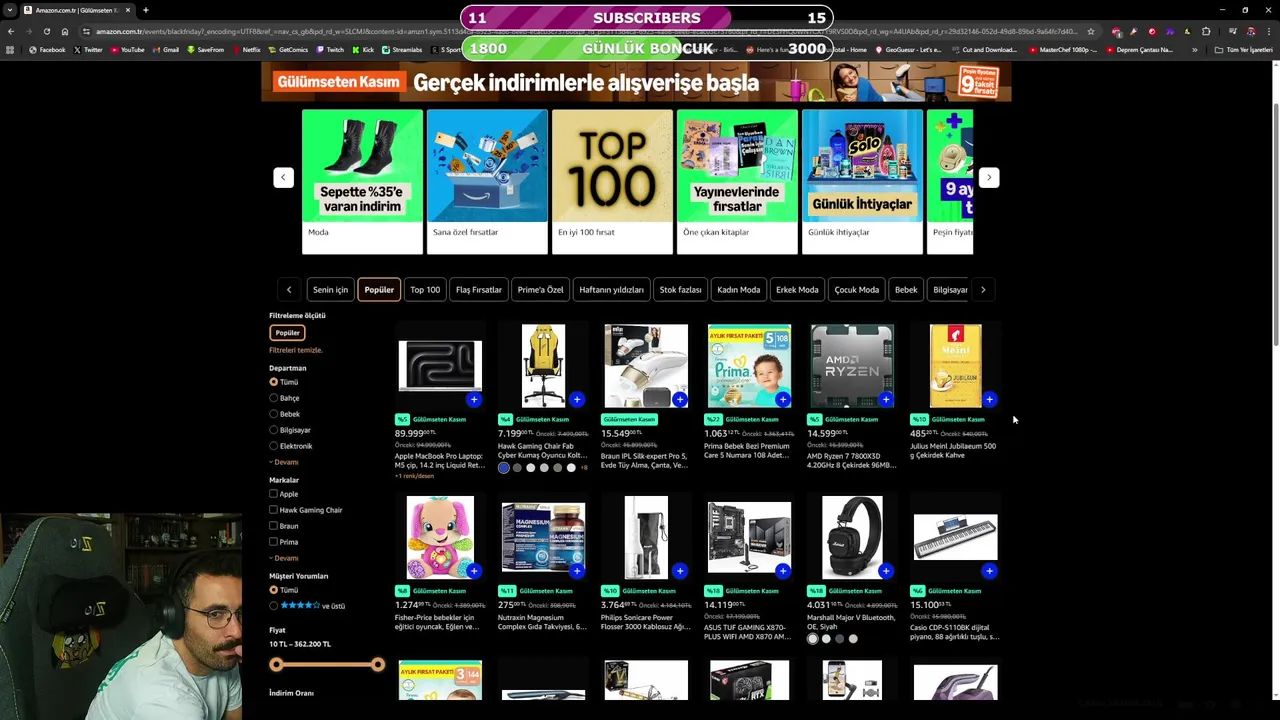
Task: Choose blue color swatch for Hawk Gaming Chair
Action: click(x=504, y=468)
